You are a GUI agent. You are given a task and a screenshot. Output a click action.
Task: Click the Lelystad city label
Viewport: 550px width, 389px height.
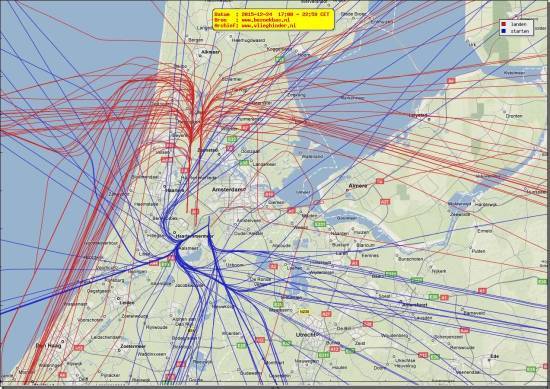click(418, 115)
